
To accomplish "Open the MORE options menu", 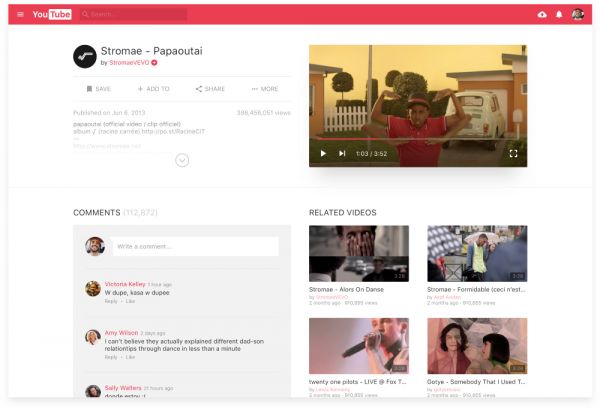I will (x=265, y=89).
